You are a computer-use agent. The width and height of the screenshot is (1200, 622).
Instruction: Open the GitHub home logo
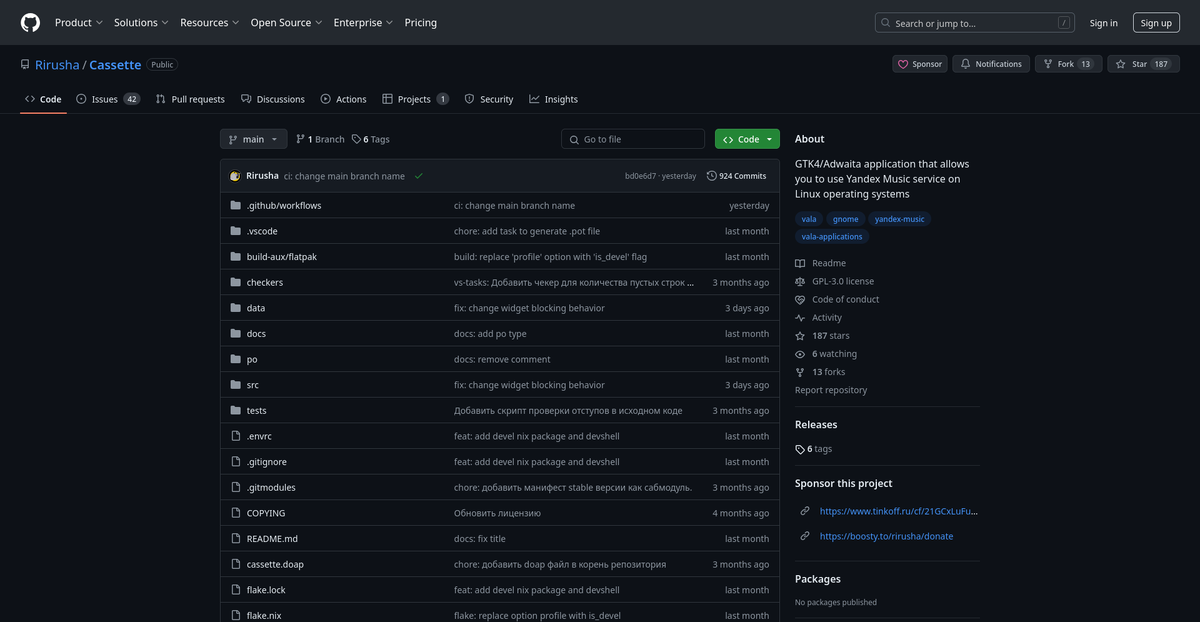[x=30, y=22]
